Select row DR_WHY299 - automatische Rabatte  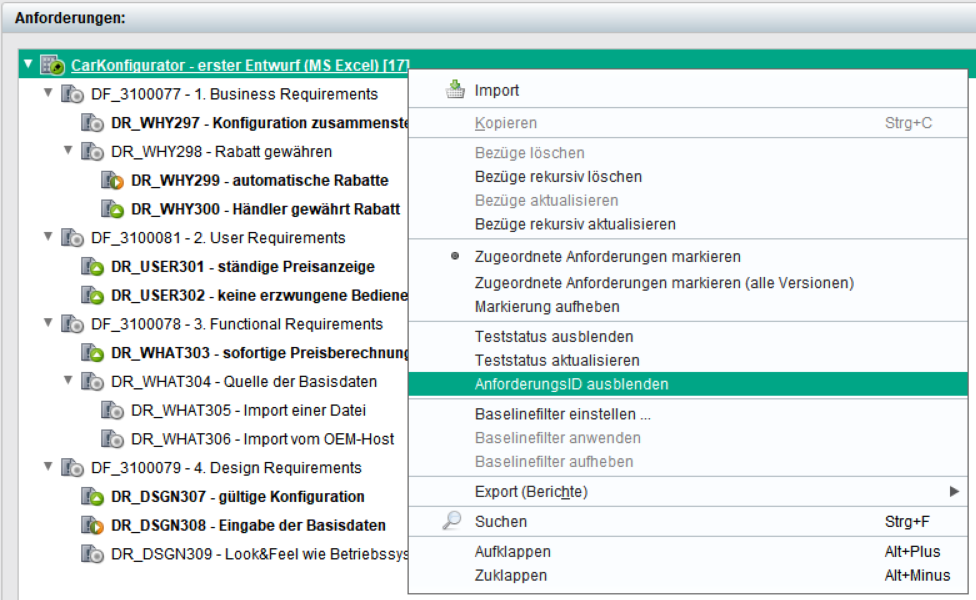[260, 180]
